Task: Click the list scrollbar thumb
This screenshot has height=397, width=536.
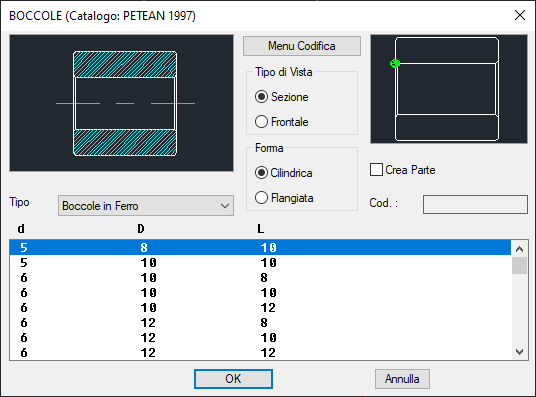Action: coord(519,266)
